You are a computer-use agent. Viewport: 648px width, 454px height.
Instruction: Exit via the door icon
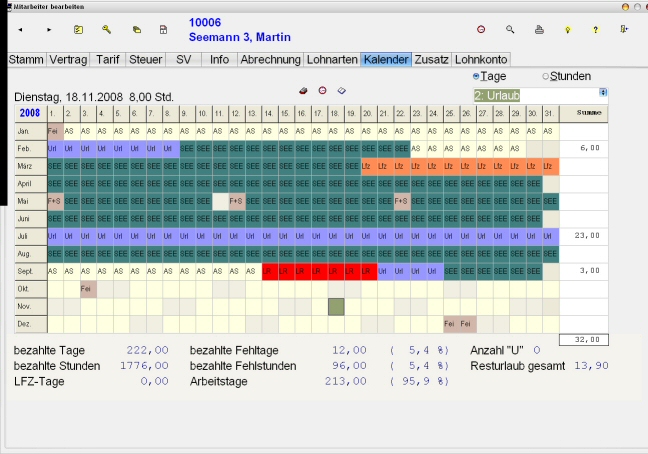click(624, 29)
